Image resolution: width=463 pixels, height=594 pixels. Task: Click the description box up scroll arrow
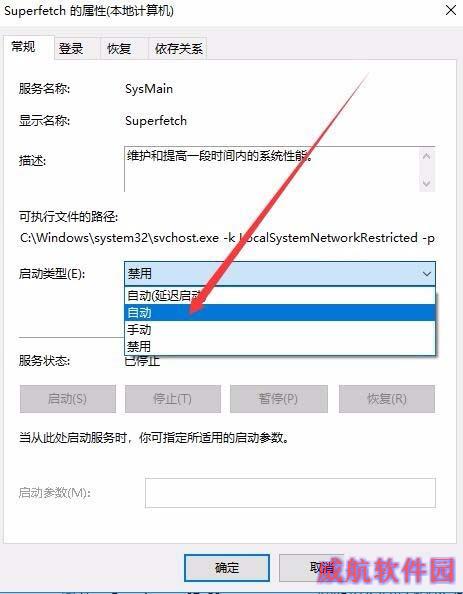(426, 156)
